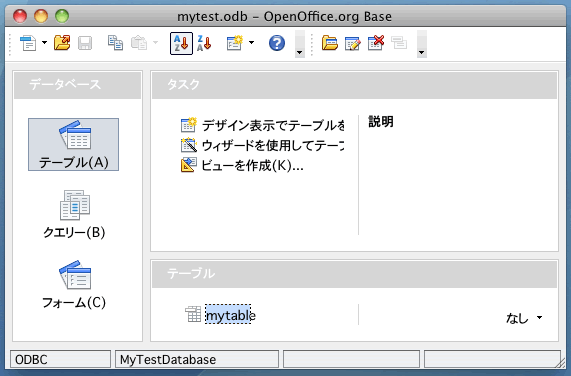Click the Open file folder icon
This screenshot has width=571, height=376.
pos(62,43)
